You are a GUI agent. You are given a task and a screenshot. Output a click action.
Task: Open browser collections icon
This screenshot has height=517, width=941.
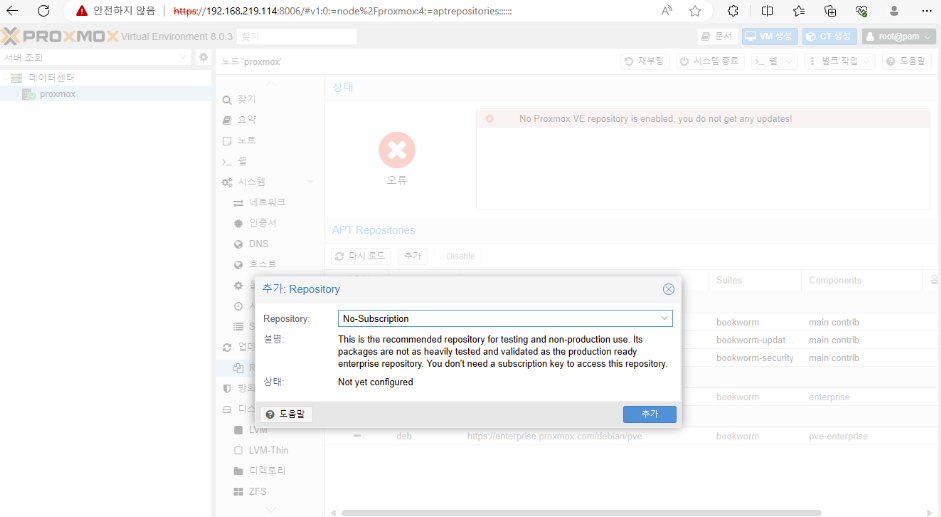point(830,11)
